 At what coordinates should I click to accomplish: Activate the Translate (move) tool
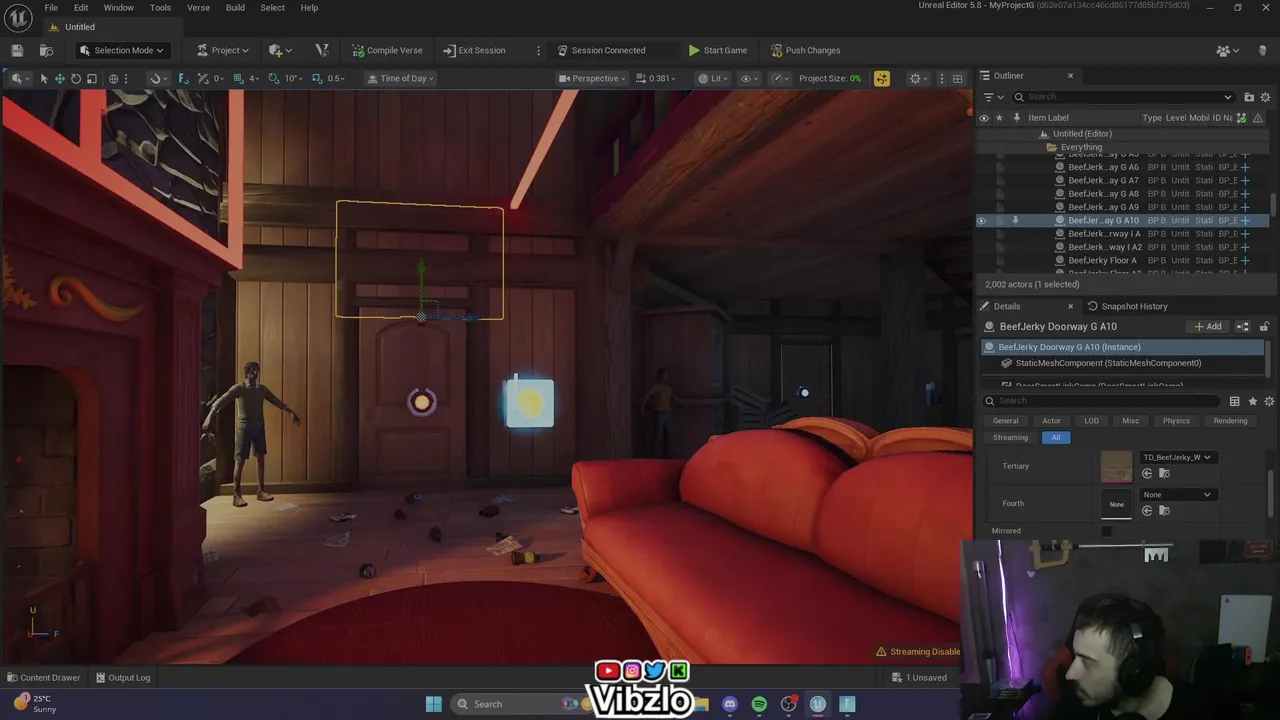click(x=59, y=78)
